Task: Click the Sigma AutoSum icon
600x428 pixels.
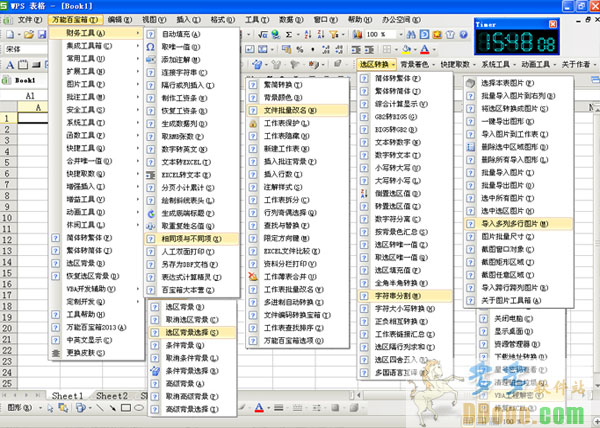Action: point(289,35)
